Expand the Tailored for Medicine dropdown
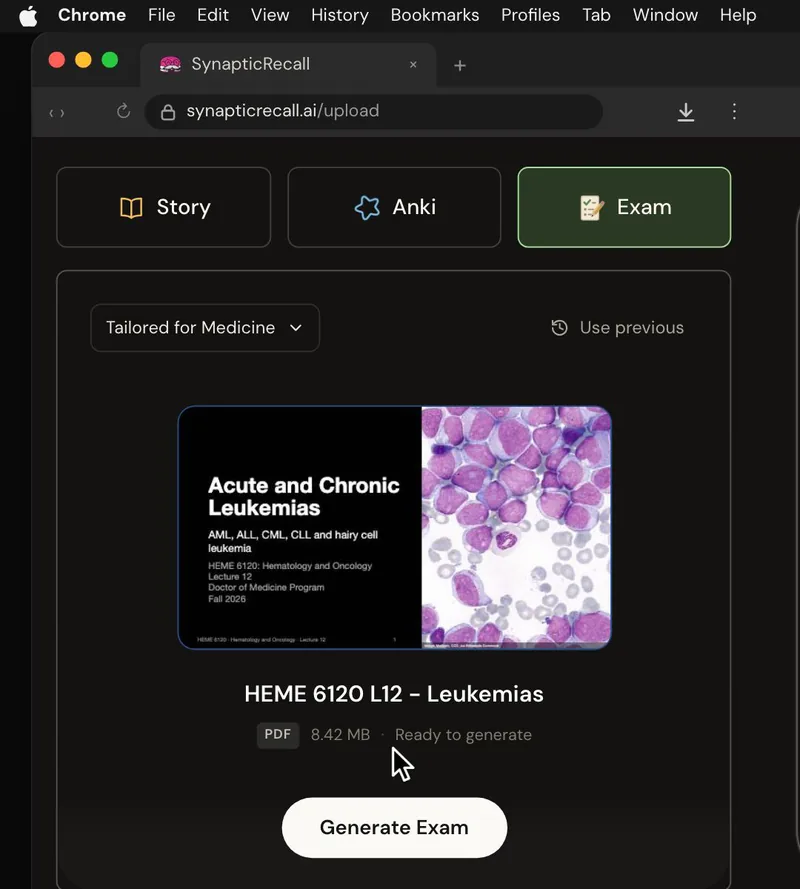This screenshot has height=889, width=800. pos(205,328)
